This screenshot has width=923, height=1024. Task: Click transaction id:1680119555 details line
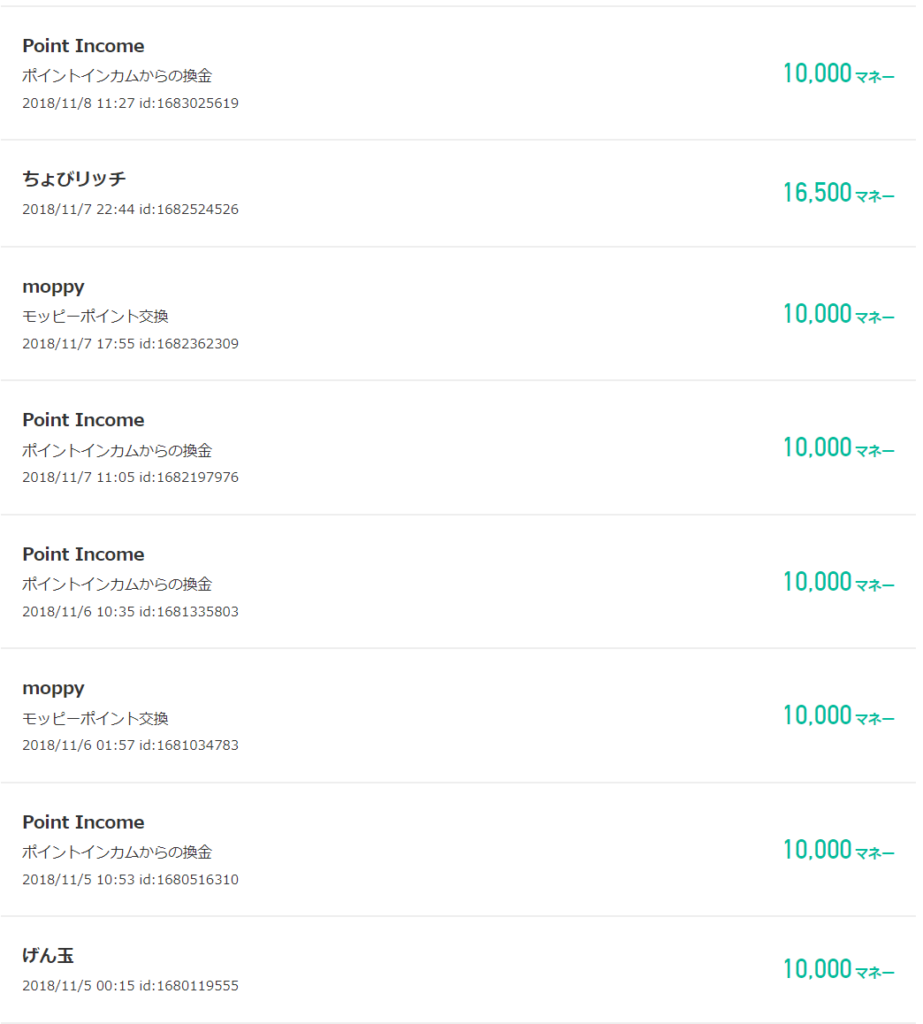pyautogui.click(x=130, y=986)
